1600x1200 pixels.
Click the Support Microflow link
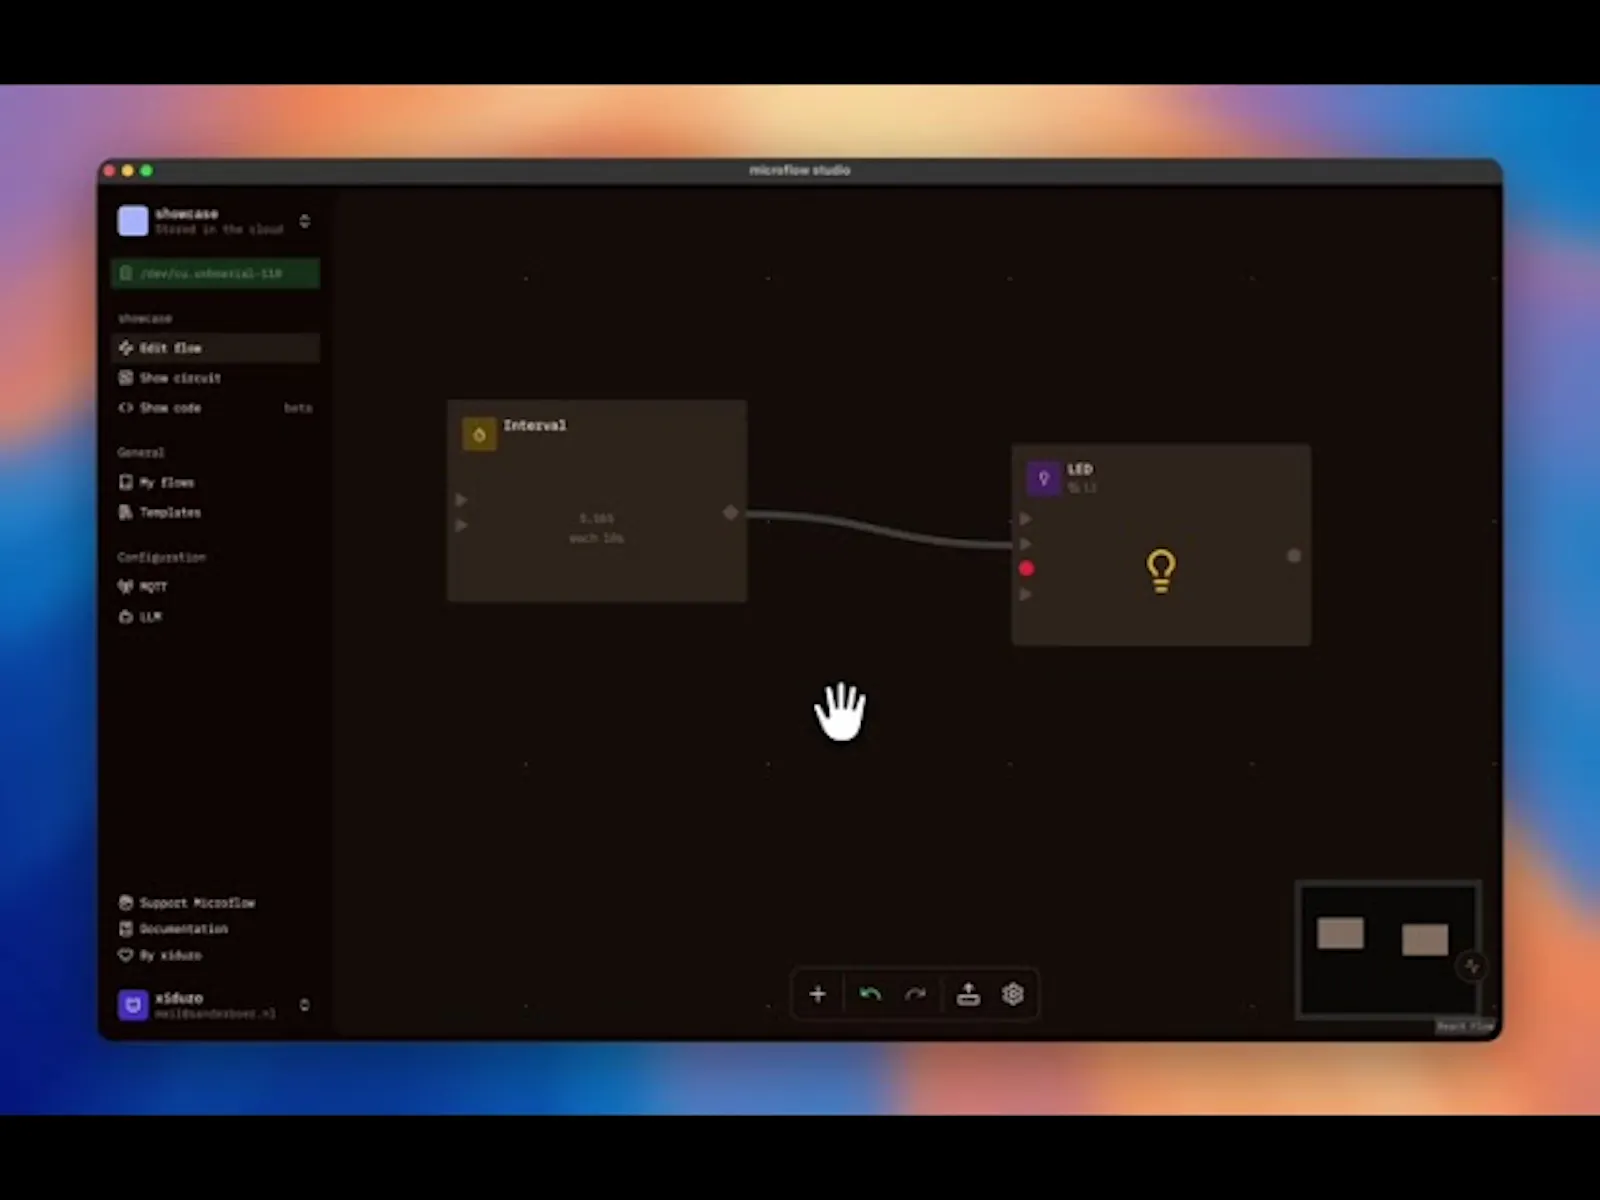pos(187,903)
